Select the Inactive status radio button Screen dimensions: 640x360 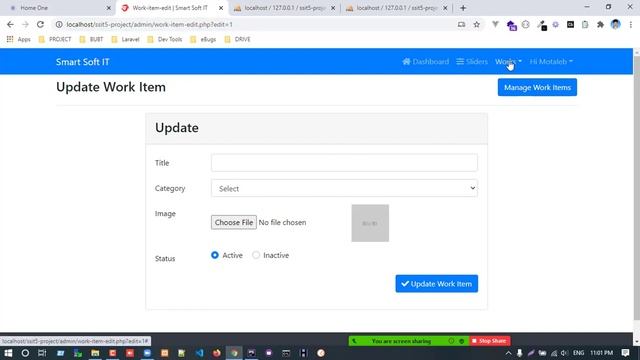coord(256,255)
